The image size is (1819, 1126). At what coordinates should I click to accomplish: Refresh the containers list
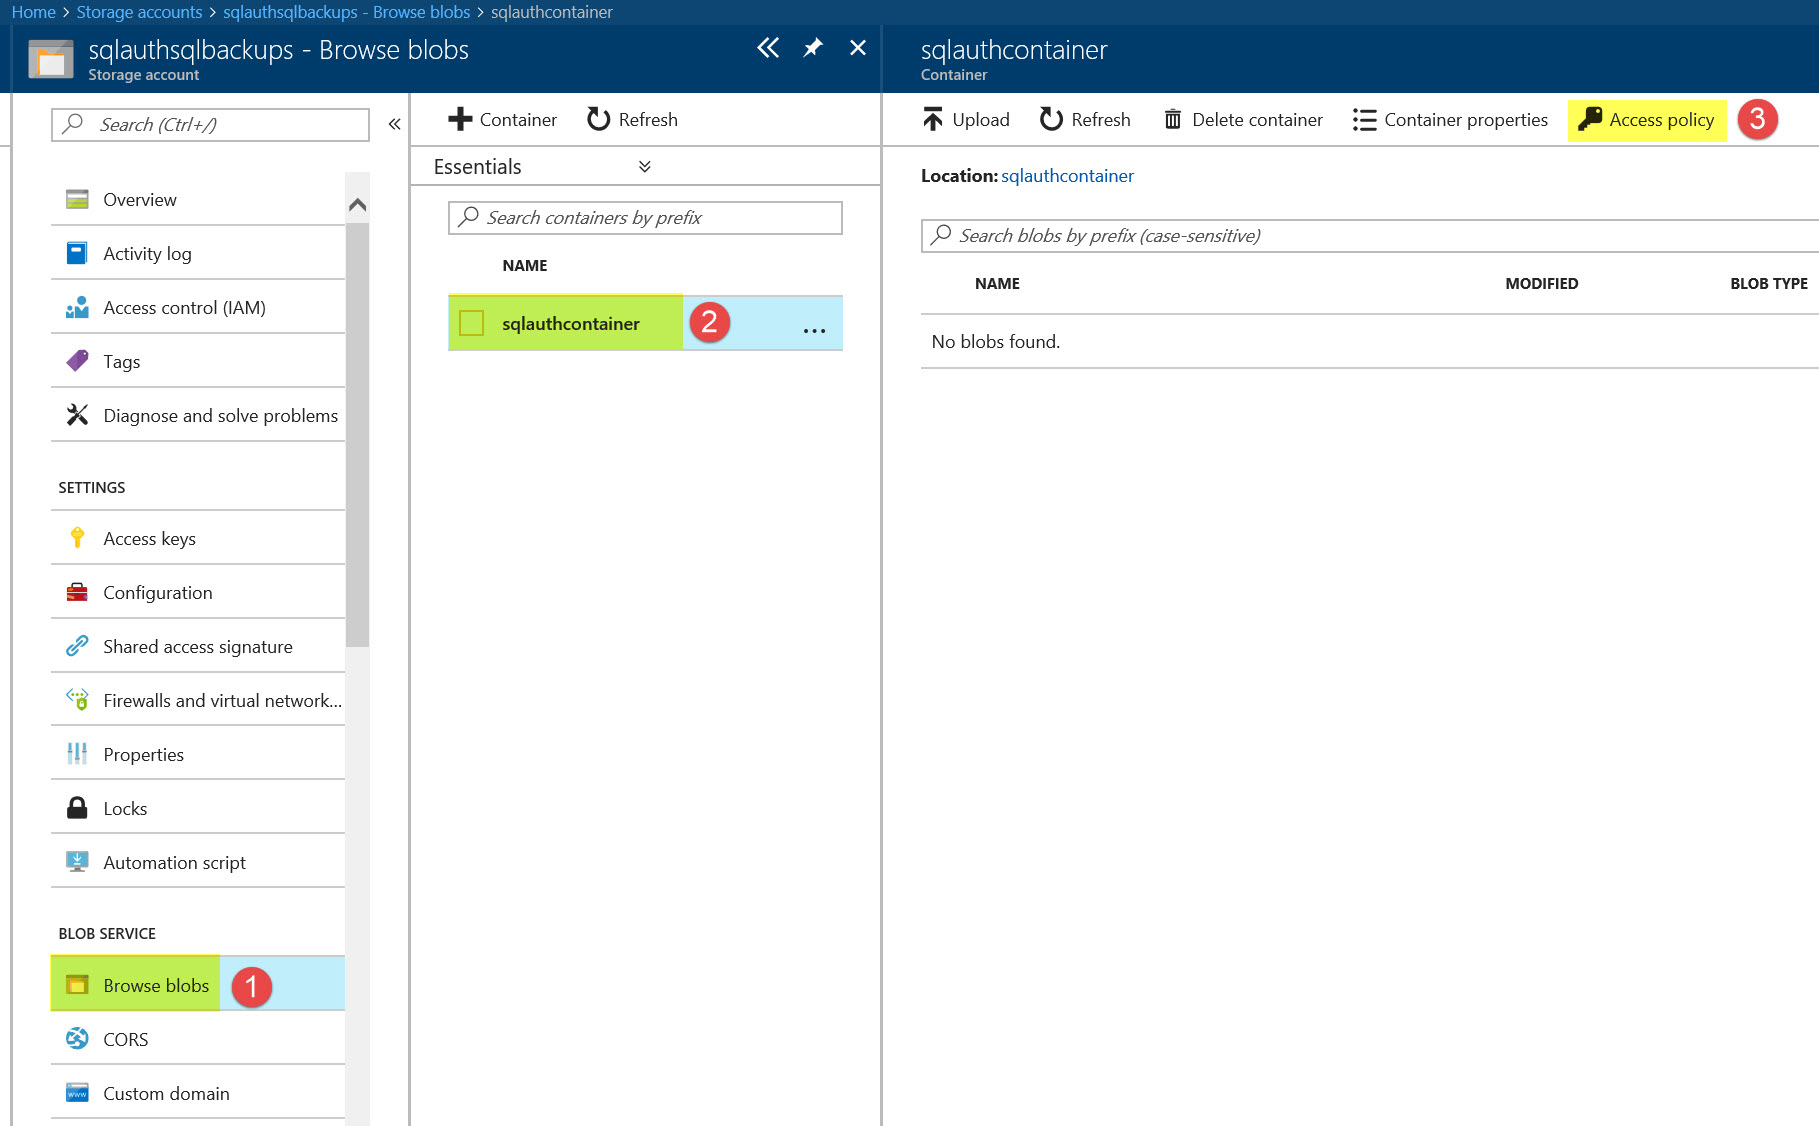point(633,119)
